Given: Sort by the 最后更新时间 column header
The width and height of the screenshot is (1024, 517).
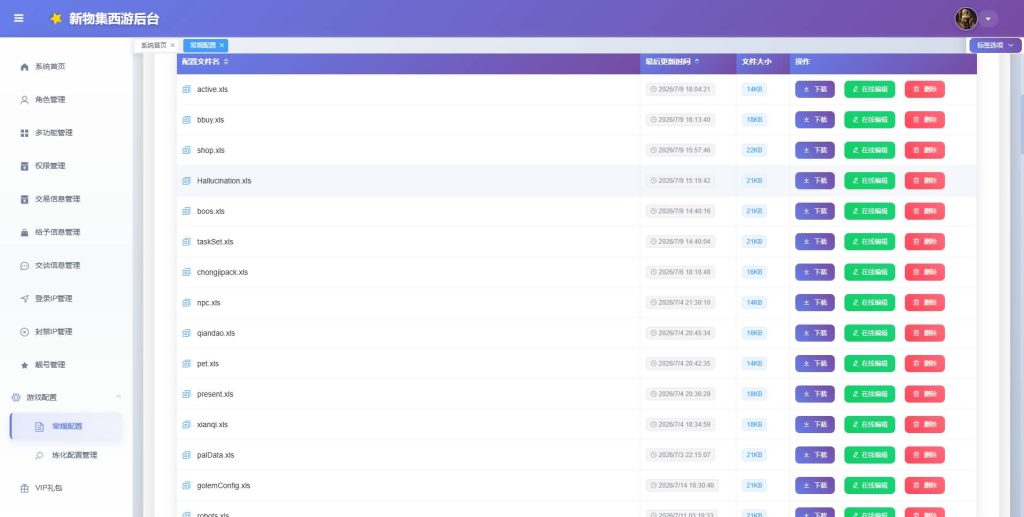Looking at the screenshot, I should click(672, 61).
